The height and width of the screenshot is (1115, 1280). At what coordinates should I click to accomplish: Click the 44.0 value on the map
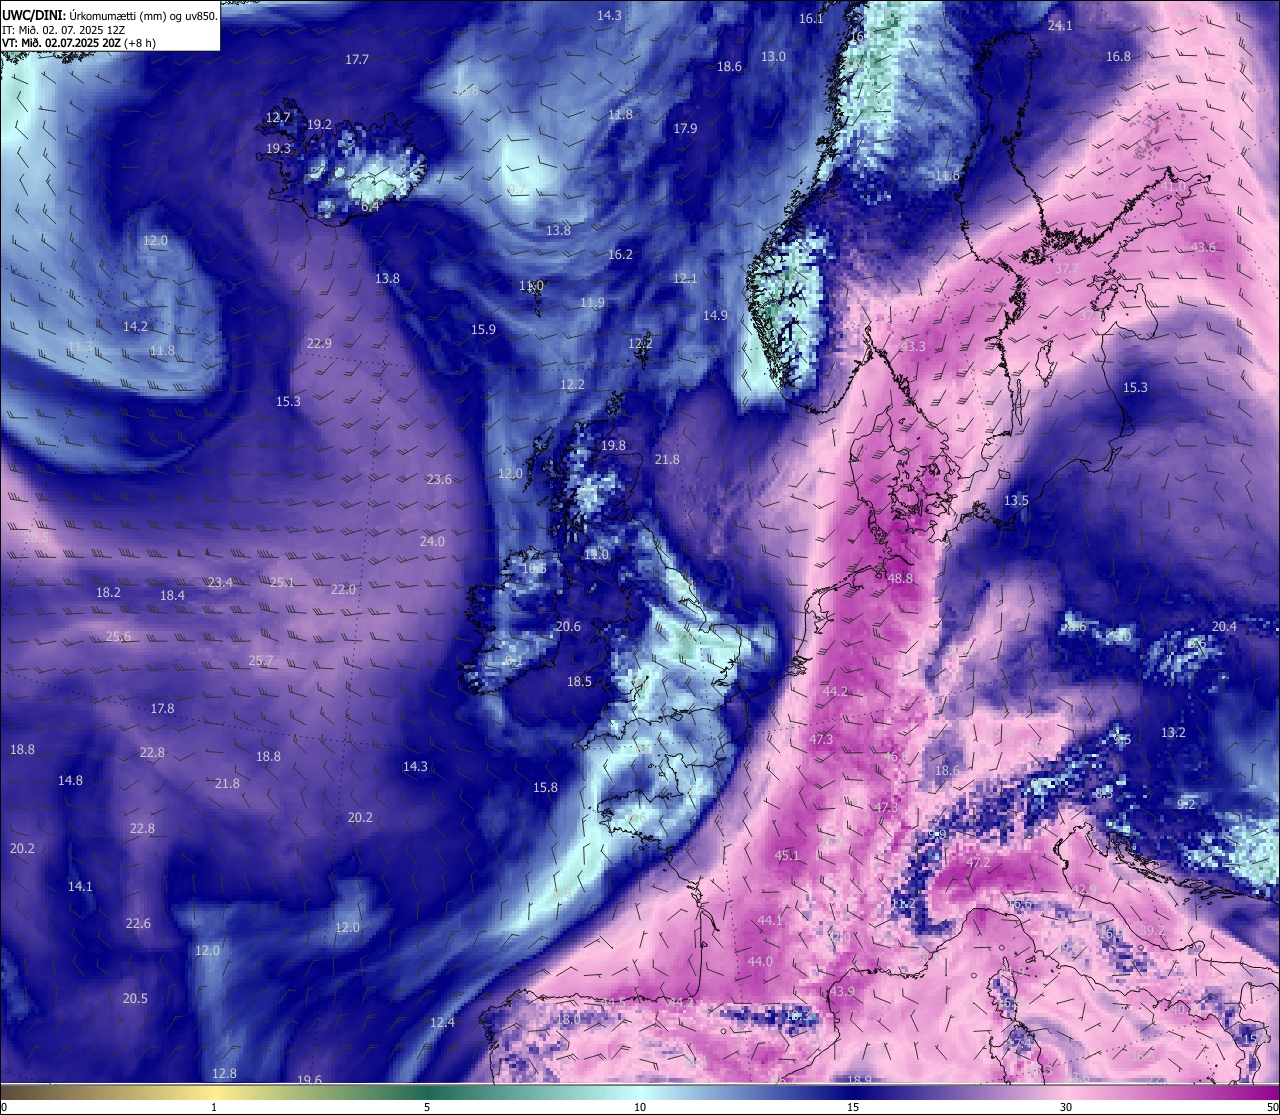(x=760, y=962)
